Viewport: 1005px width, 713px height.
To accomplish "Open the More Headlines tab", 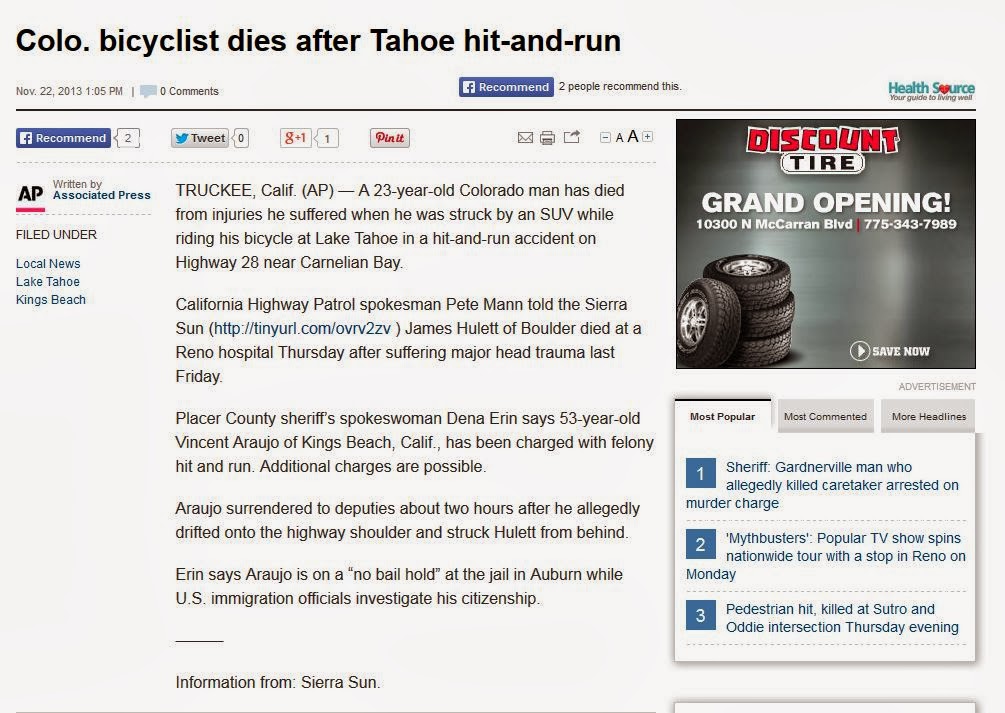I will pos(928,416).
